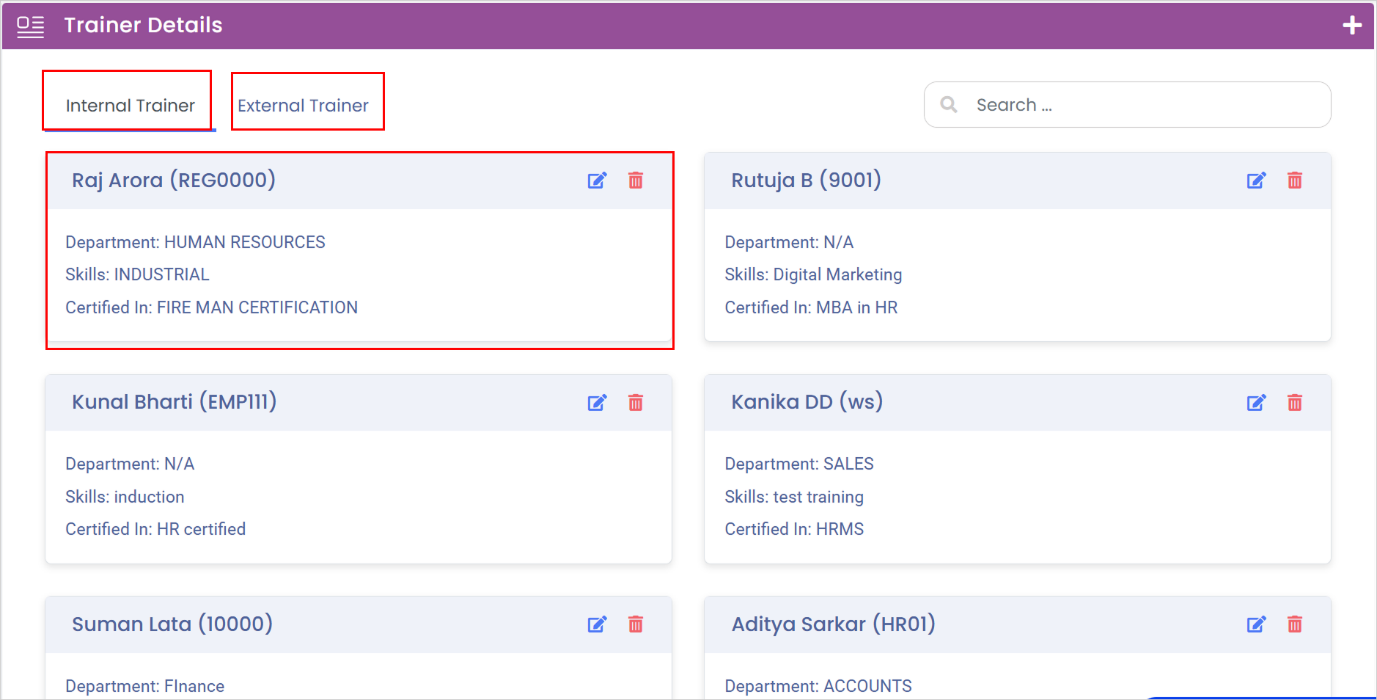Image resolution: width=1377 pixels, height=700 pixels.
Task: Select the Kanika DD (ws) card title
Action: tap(807, 402)
